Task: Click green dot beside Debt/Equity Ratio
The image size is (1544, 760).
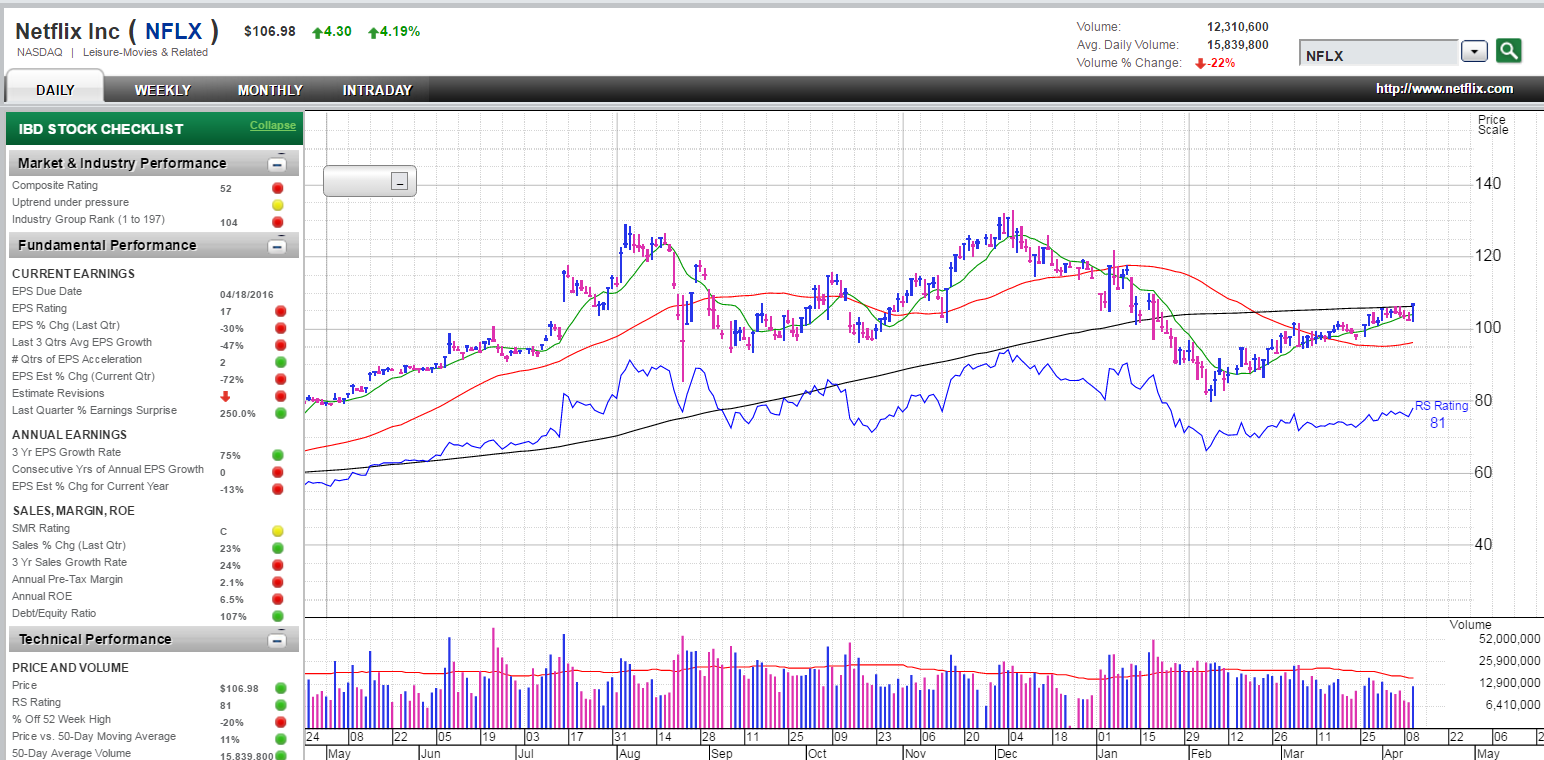Action: click(x=280, y=616)
